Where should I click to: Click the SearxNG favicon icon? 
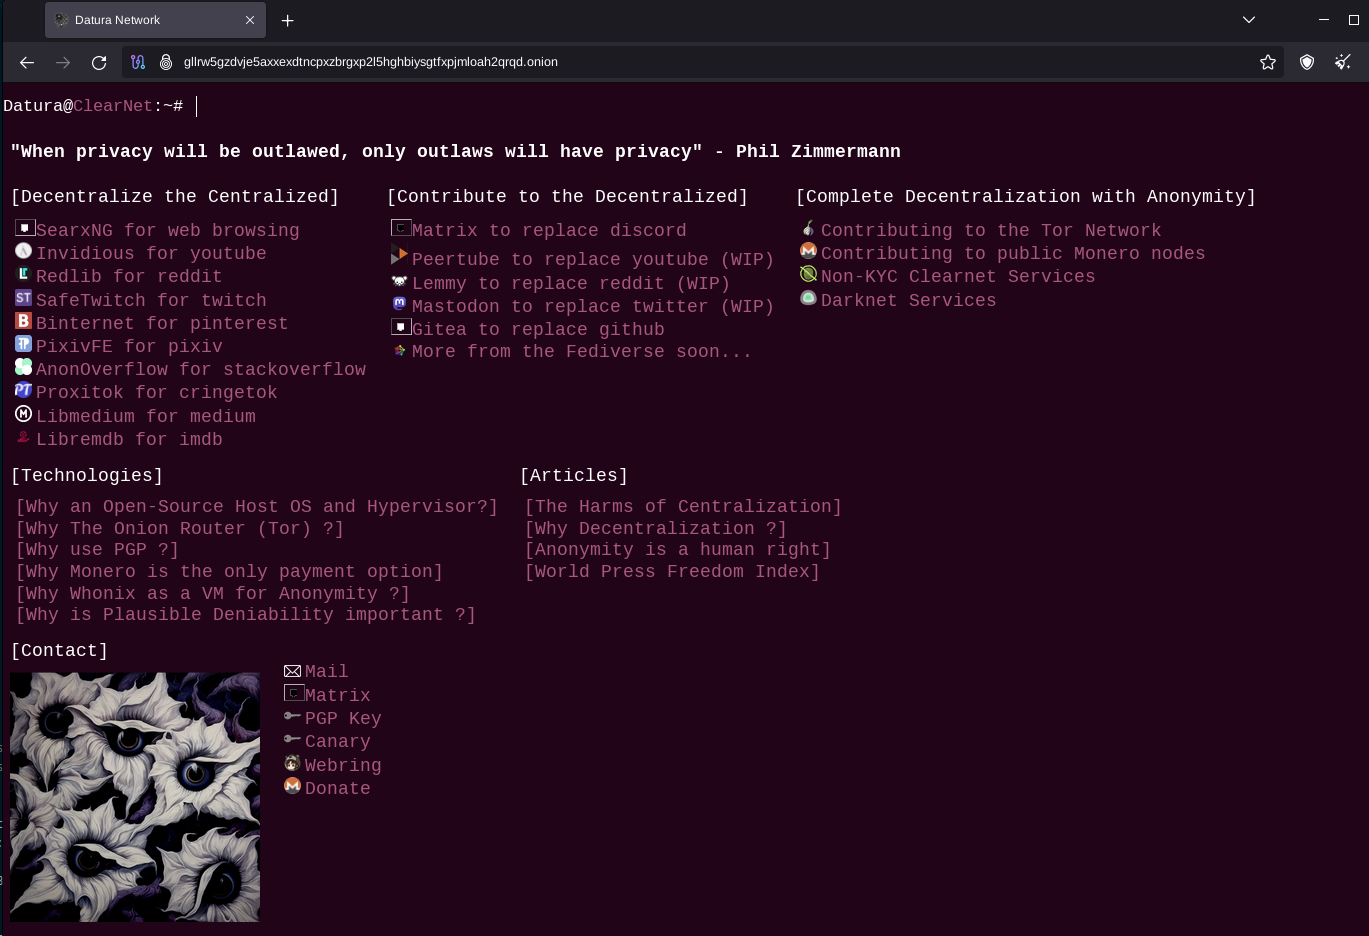point(25,228)
